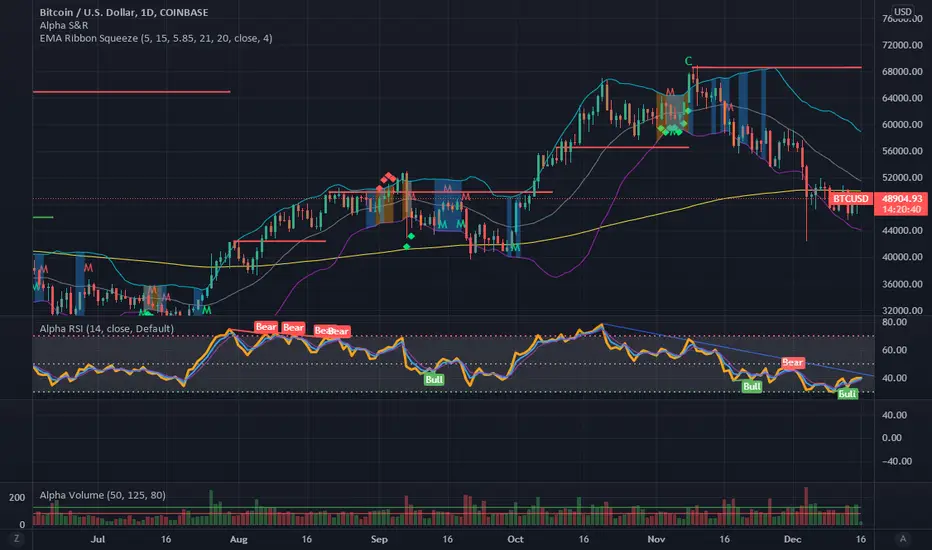Click the Nov date label on time axis
Image resolution: width=932 pixels, height=550 pixels.
coord(656,539)
